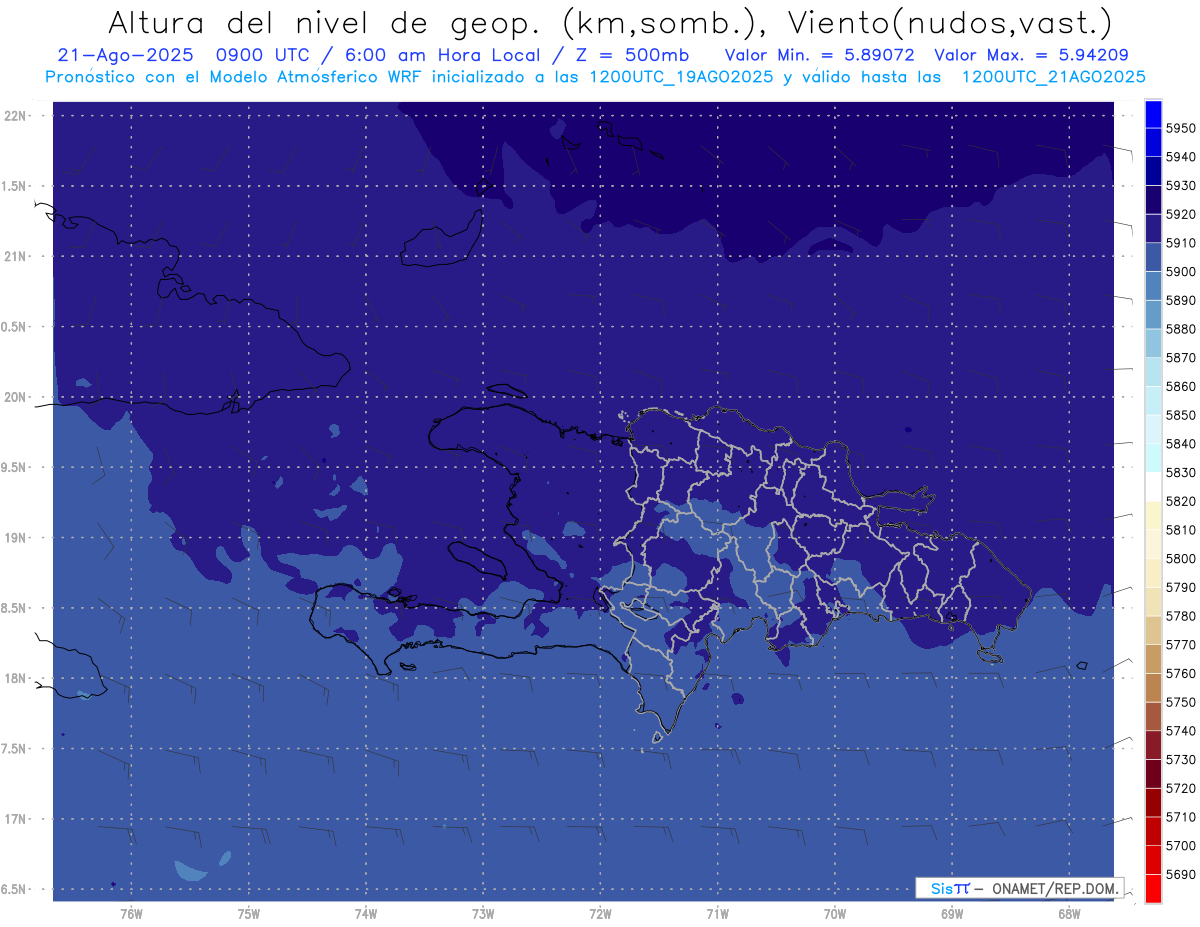Pick the color band between 5910 and 5920

pos(1153,229)
